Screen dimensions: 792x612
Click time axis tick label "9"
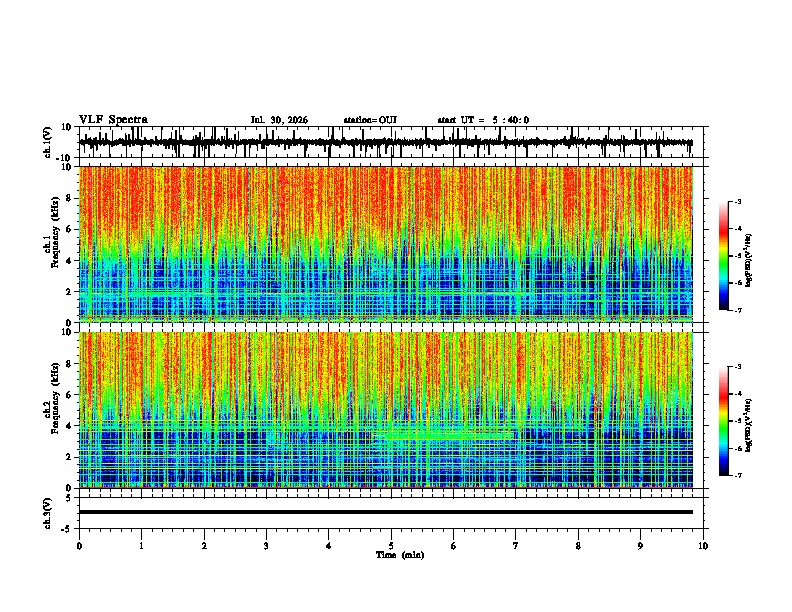pos(640,546)
